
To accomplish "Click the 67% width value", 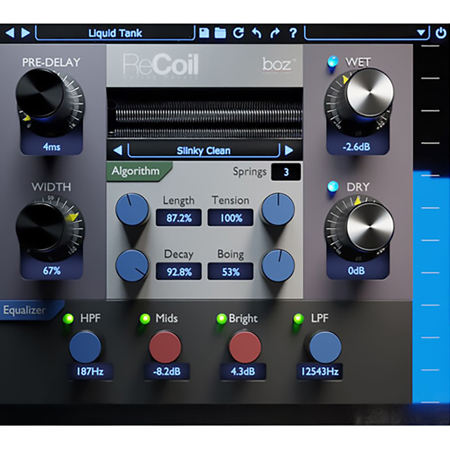I will [52, 271].
